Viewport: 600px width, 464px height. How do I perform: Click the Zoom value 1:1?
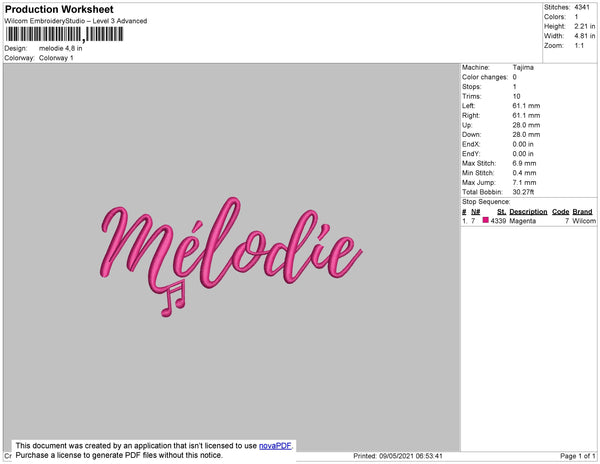tap(579, 46)
